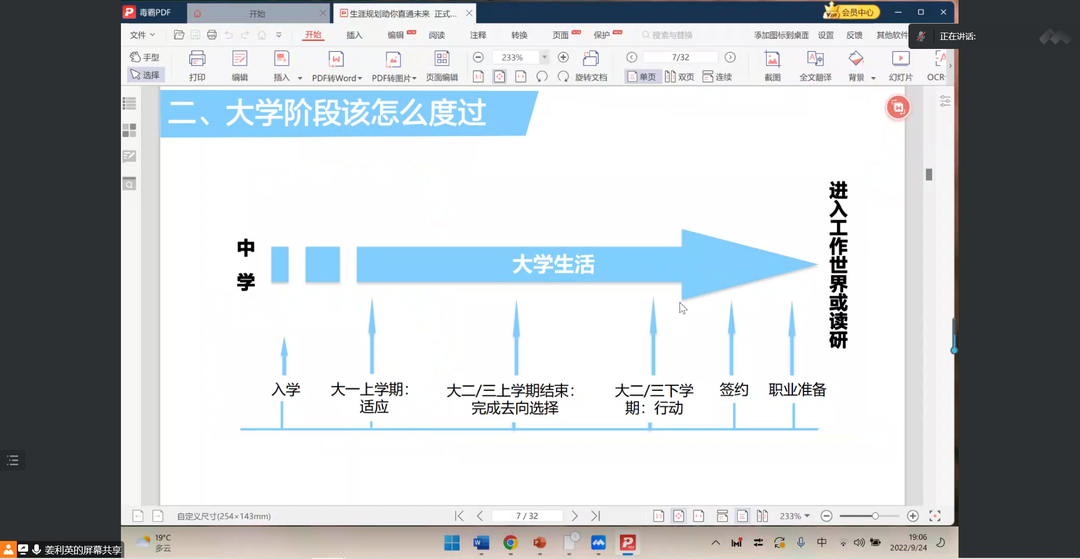Open the 文件 menu dropdown
This screenshot has height=559, width=1080.
pyautogui.click(x=142, y=35)
